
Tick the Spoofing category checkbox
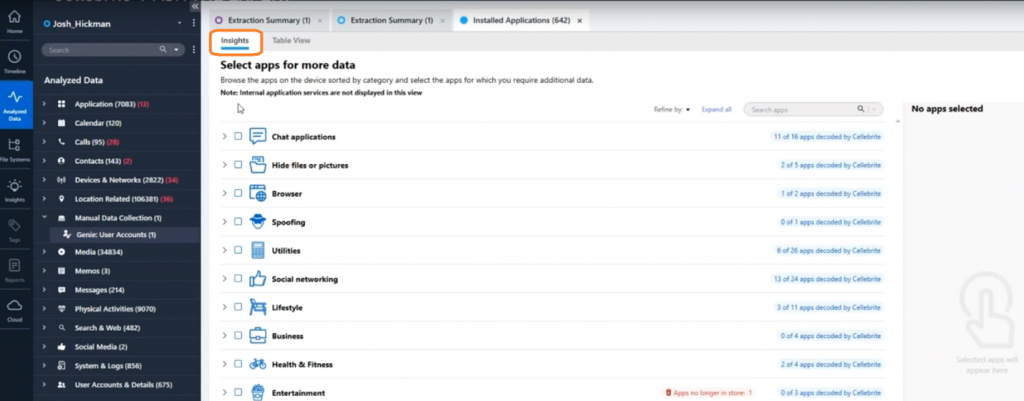[x=238, y=222]
